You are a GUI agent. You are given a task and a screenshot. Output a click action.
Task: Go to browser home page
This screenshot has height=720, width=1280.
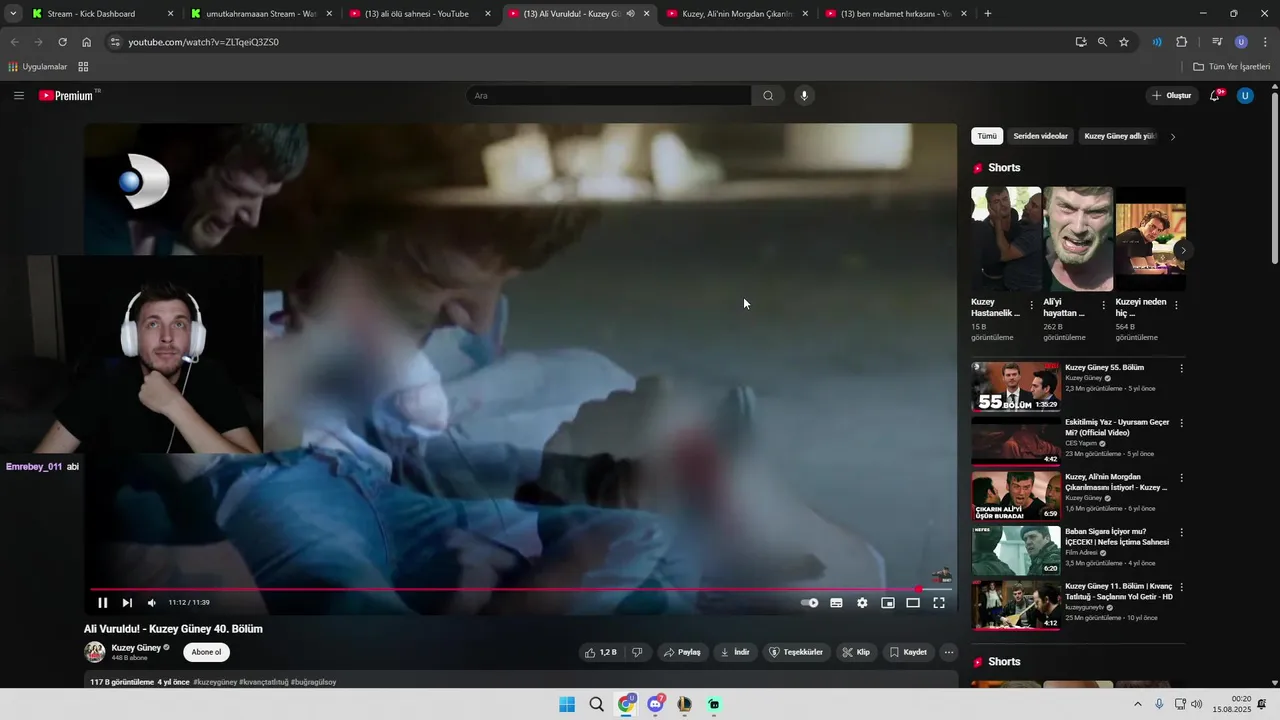click(x=87, y=42)
